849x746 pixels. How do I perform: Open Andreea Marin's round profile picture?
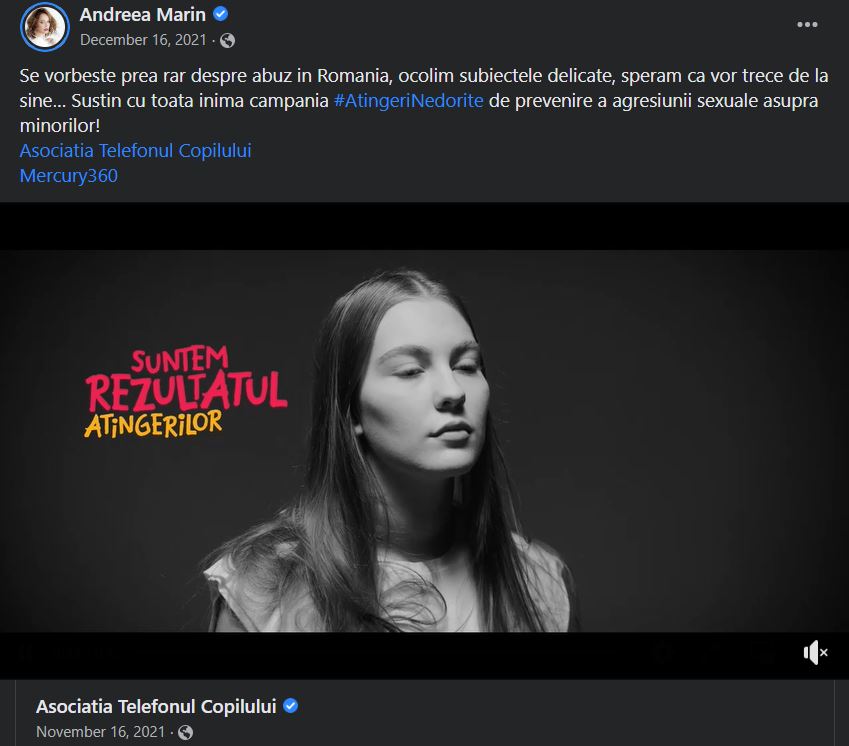tap(44, 27)
